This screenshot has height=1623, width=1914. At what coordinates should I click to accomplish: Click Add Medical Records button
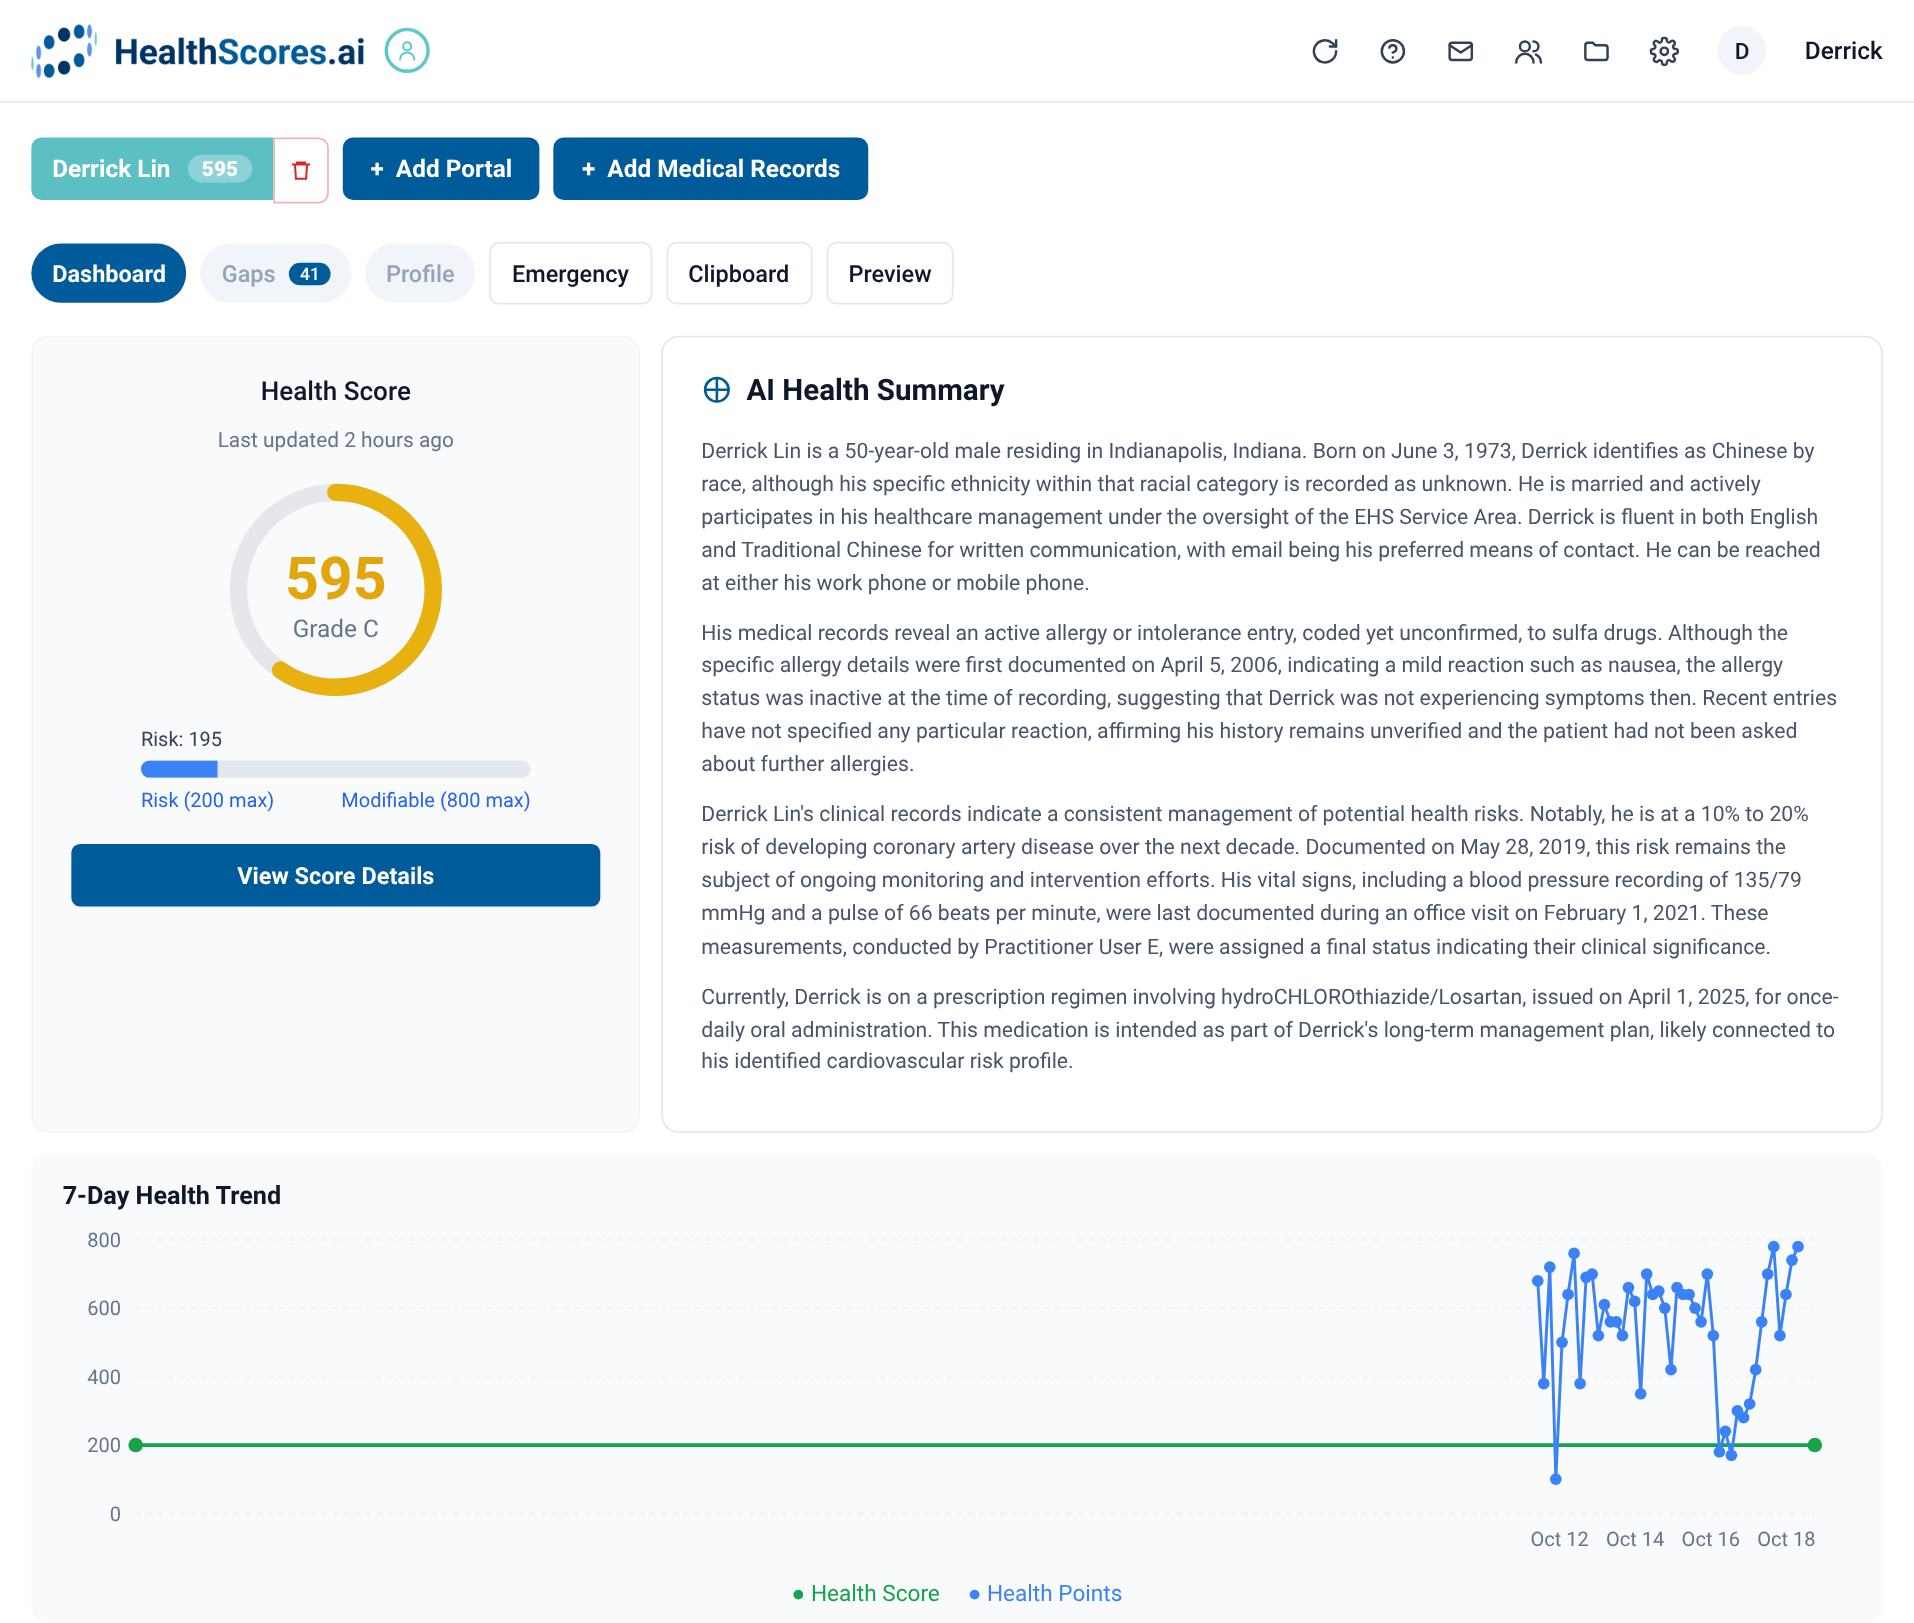pyautogui.click(x=710, y=169)
